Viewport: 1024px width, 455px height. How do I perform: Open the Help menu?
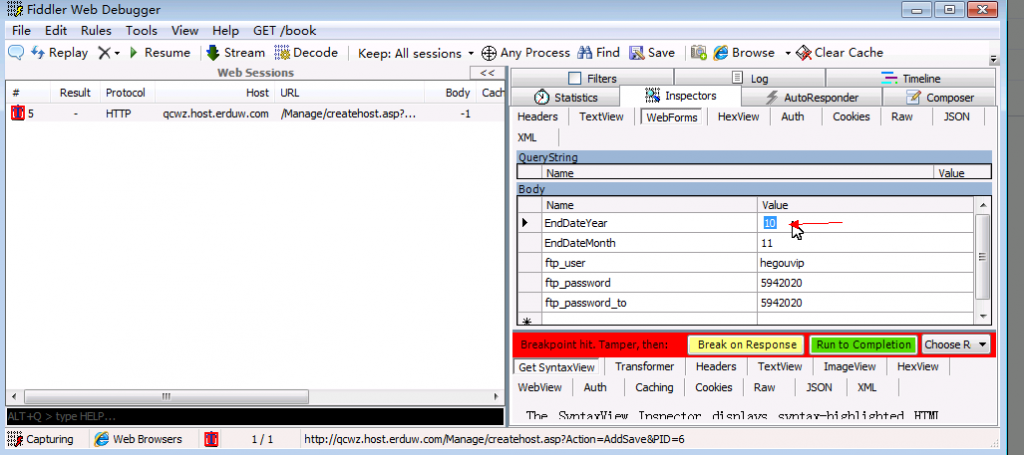click(226, 31)
